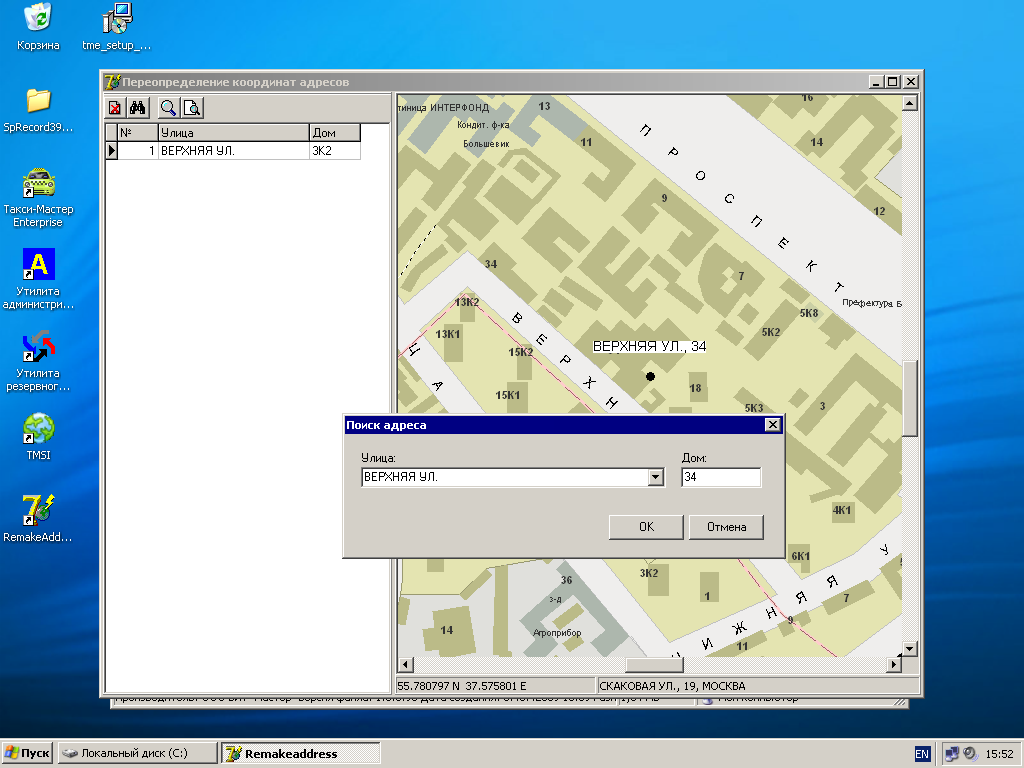Click the document with magnifier icon
This screenshot has width=1024, height=768.
click(191, 108)
